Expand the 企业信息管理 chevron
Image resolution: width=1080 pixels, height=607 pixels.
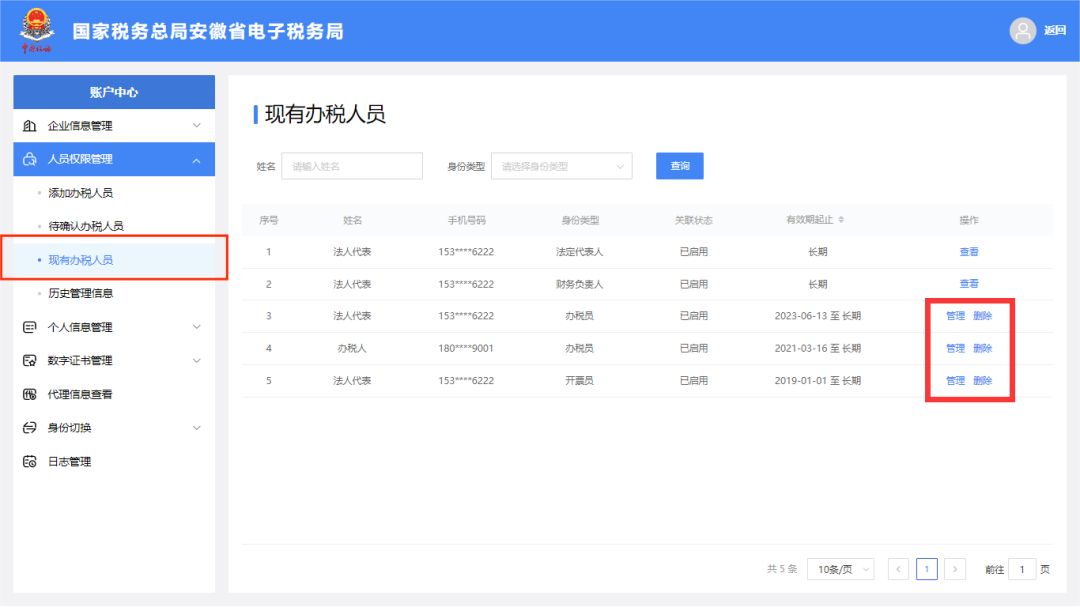196,125
